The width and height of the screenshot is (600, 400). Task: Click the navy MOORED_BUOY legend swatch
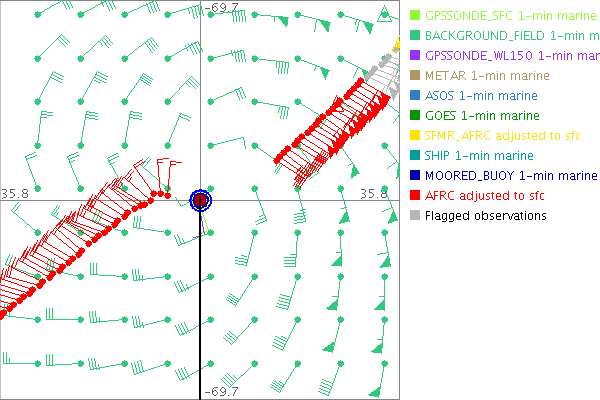[415, 176]
